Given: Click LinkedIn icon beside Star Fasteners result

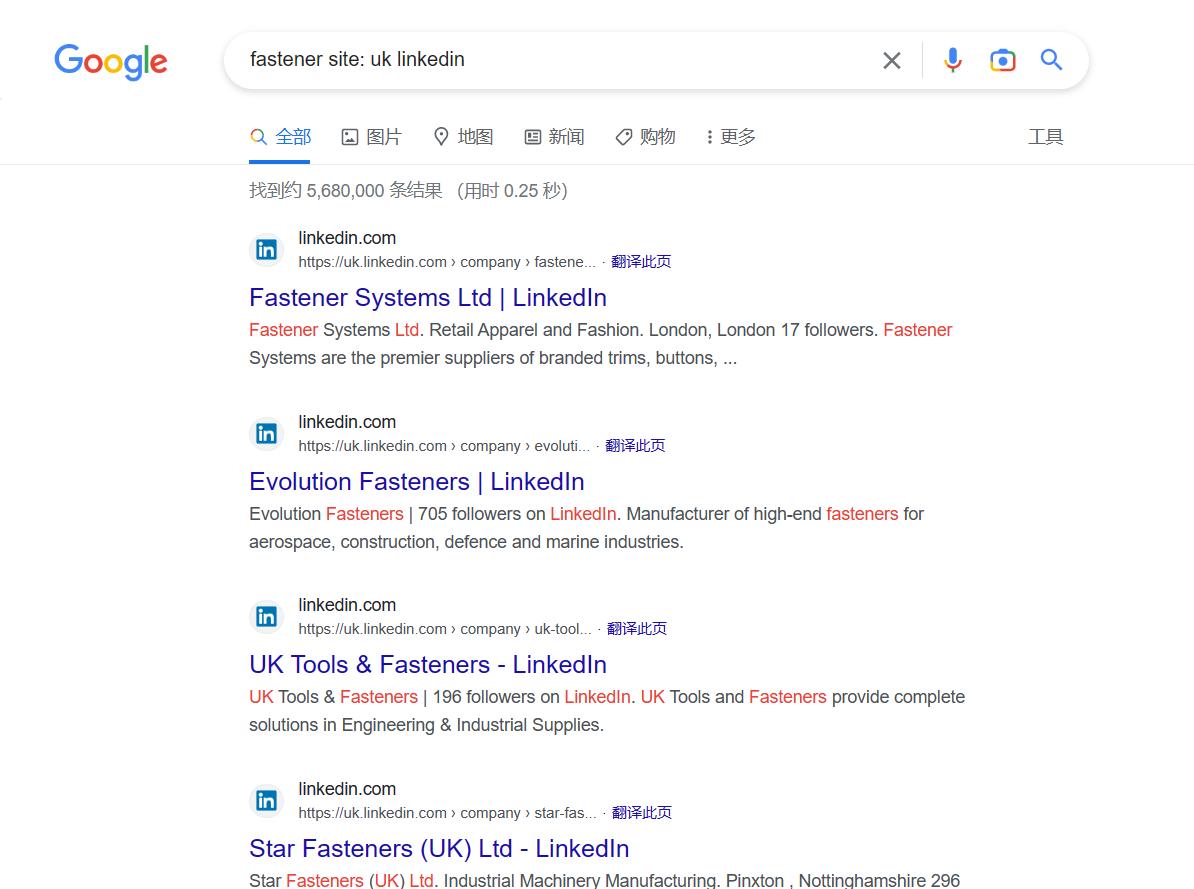Looking at the screenshot, I should [267, 801].
